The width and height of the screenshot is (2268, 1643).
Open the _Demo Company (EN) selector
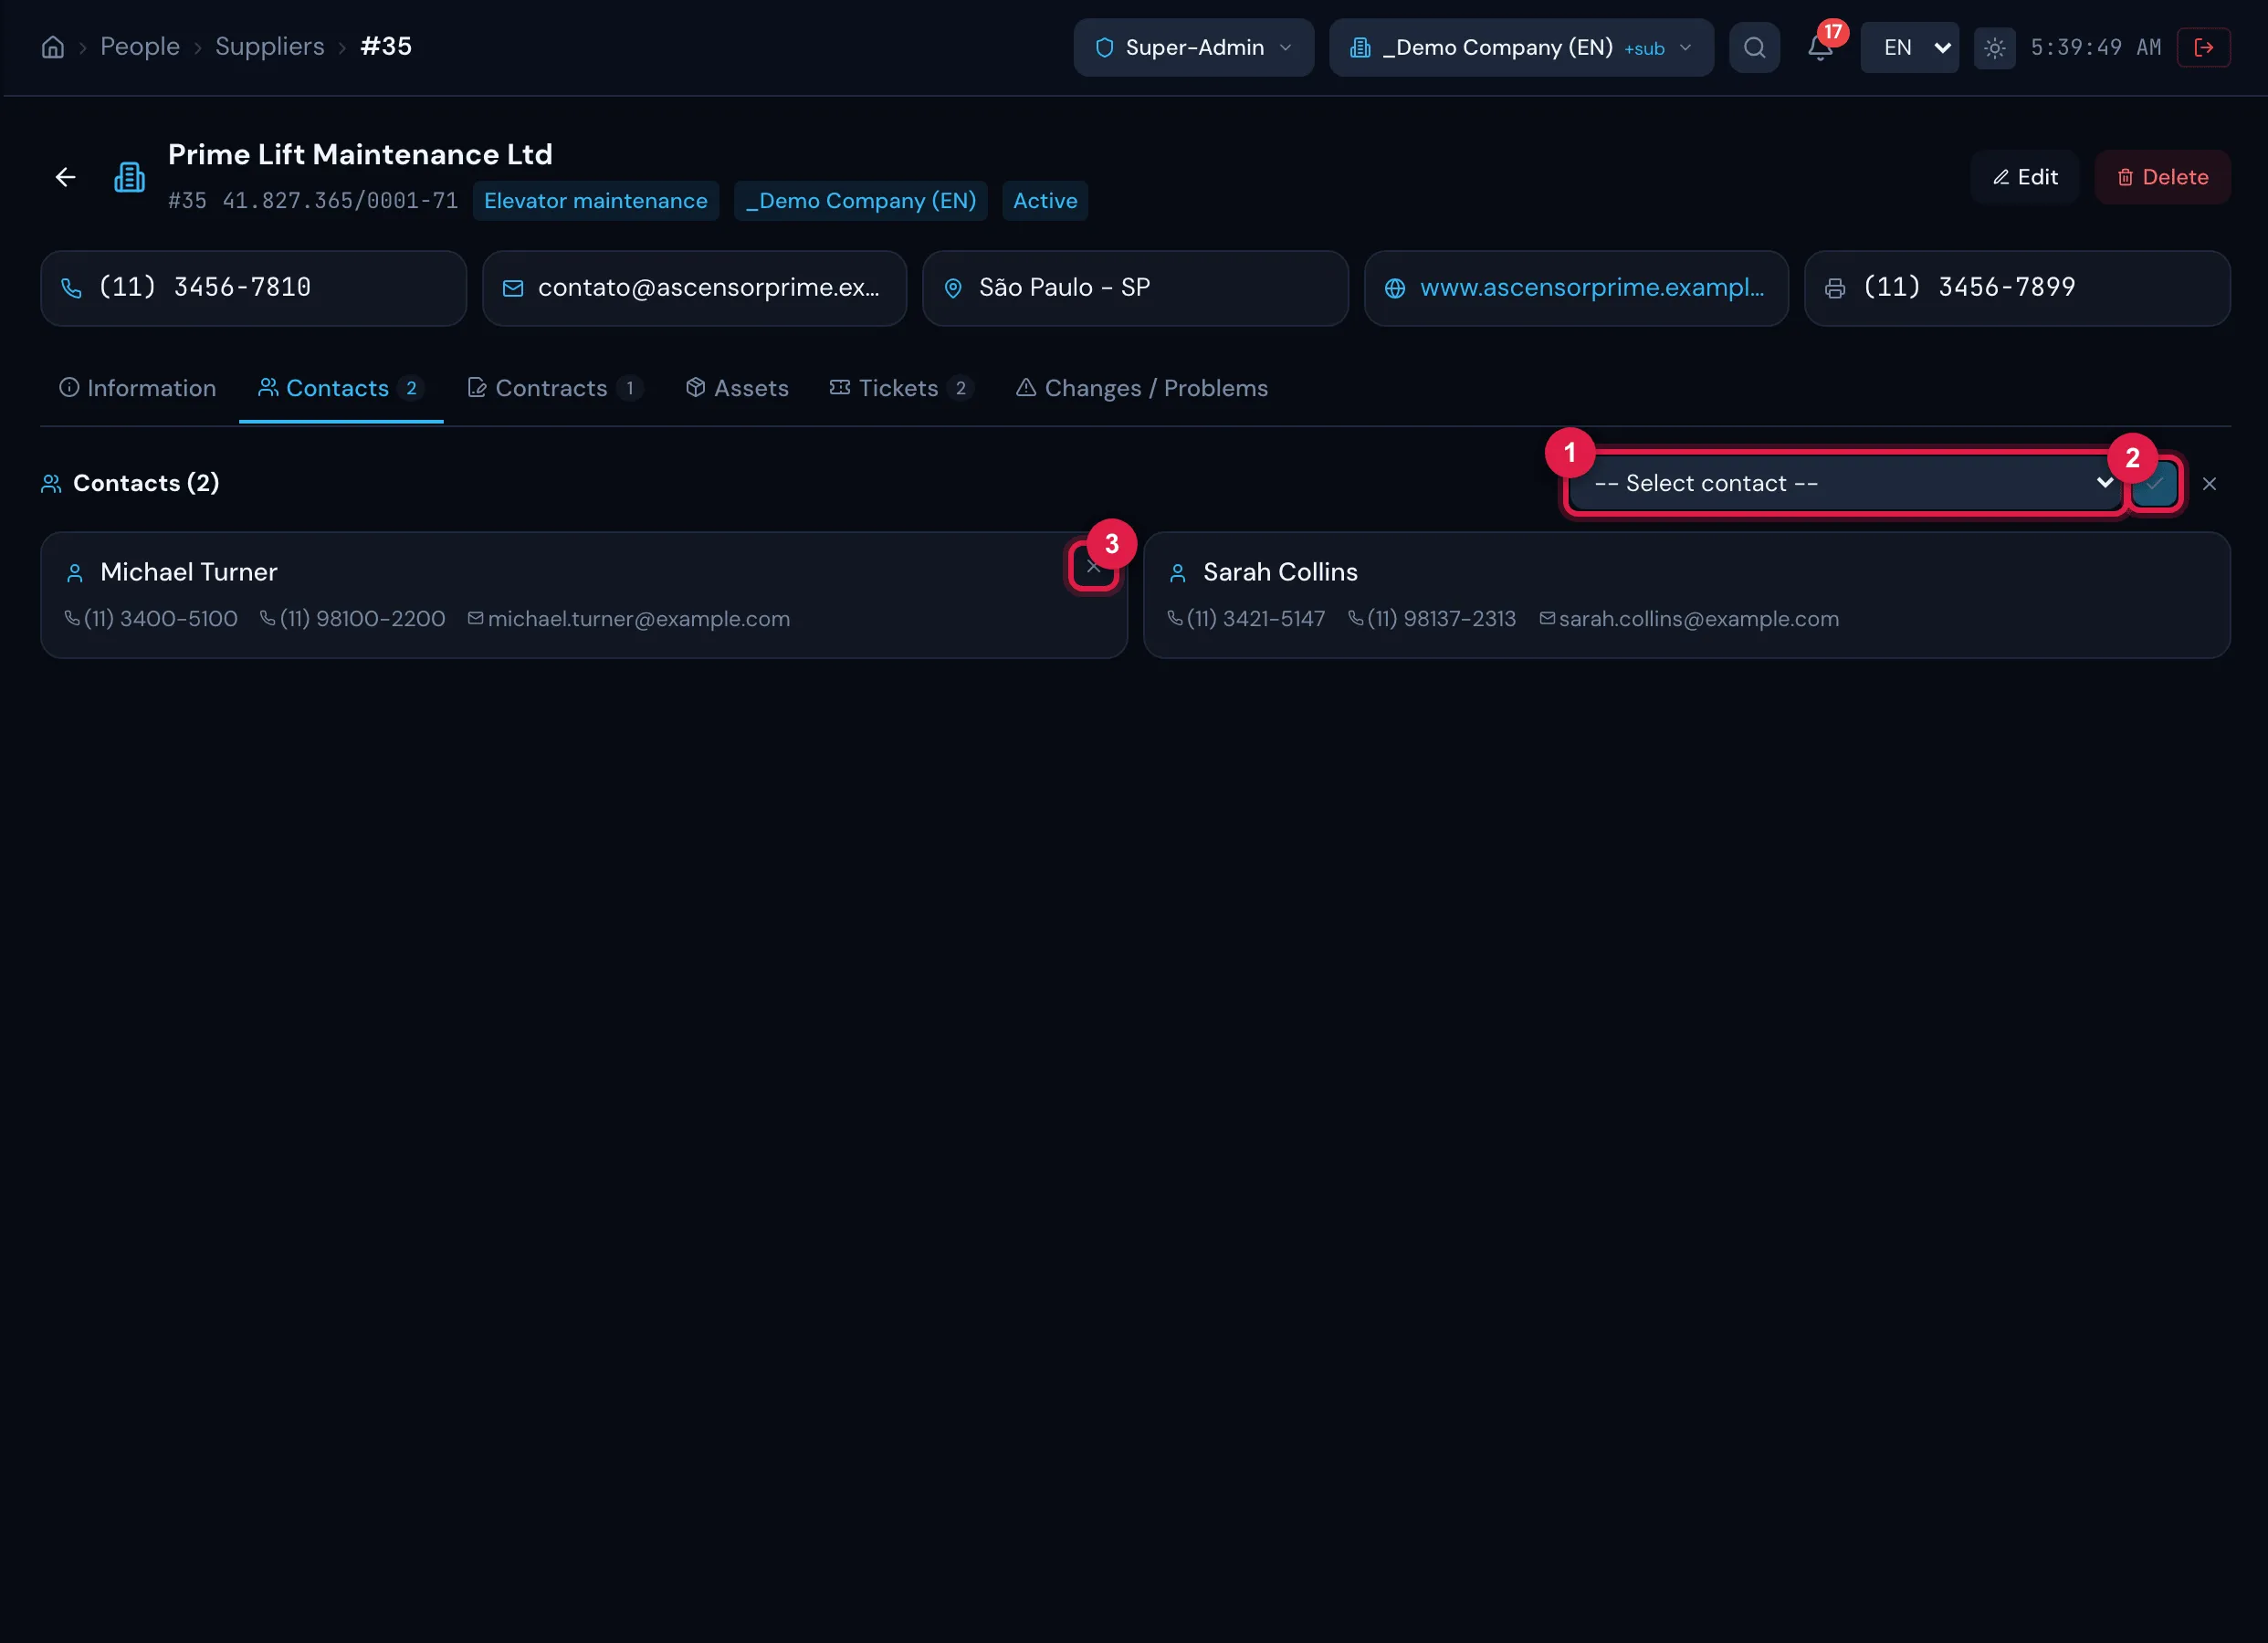[x=1521, y=47]
